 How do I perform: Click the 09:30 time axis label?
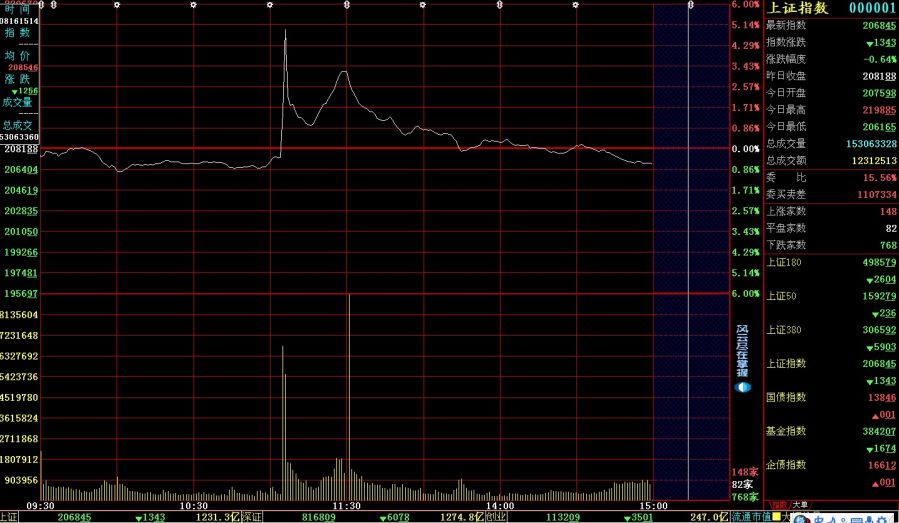pyautogui.click(x=40, y=506)
